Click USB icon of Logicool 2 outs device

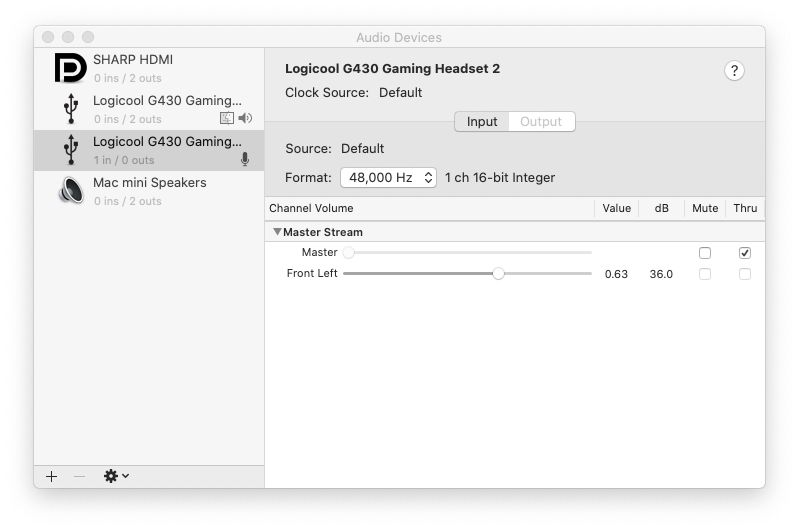pyautogui.click(x=71, y=109)
